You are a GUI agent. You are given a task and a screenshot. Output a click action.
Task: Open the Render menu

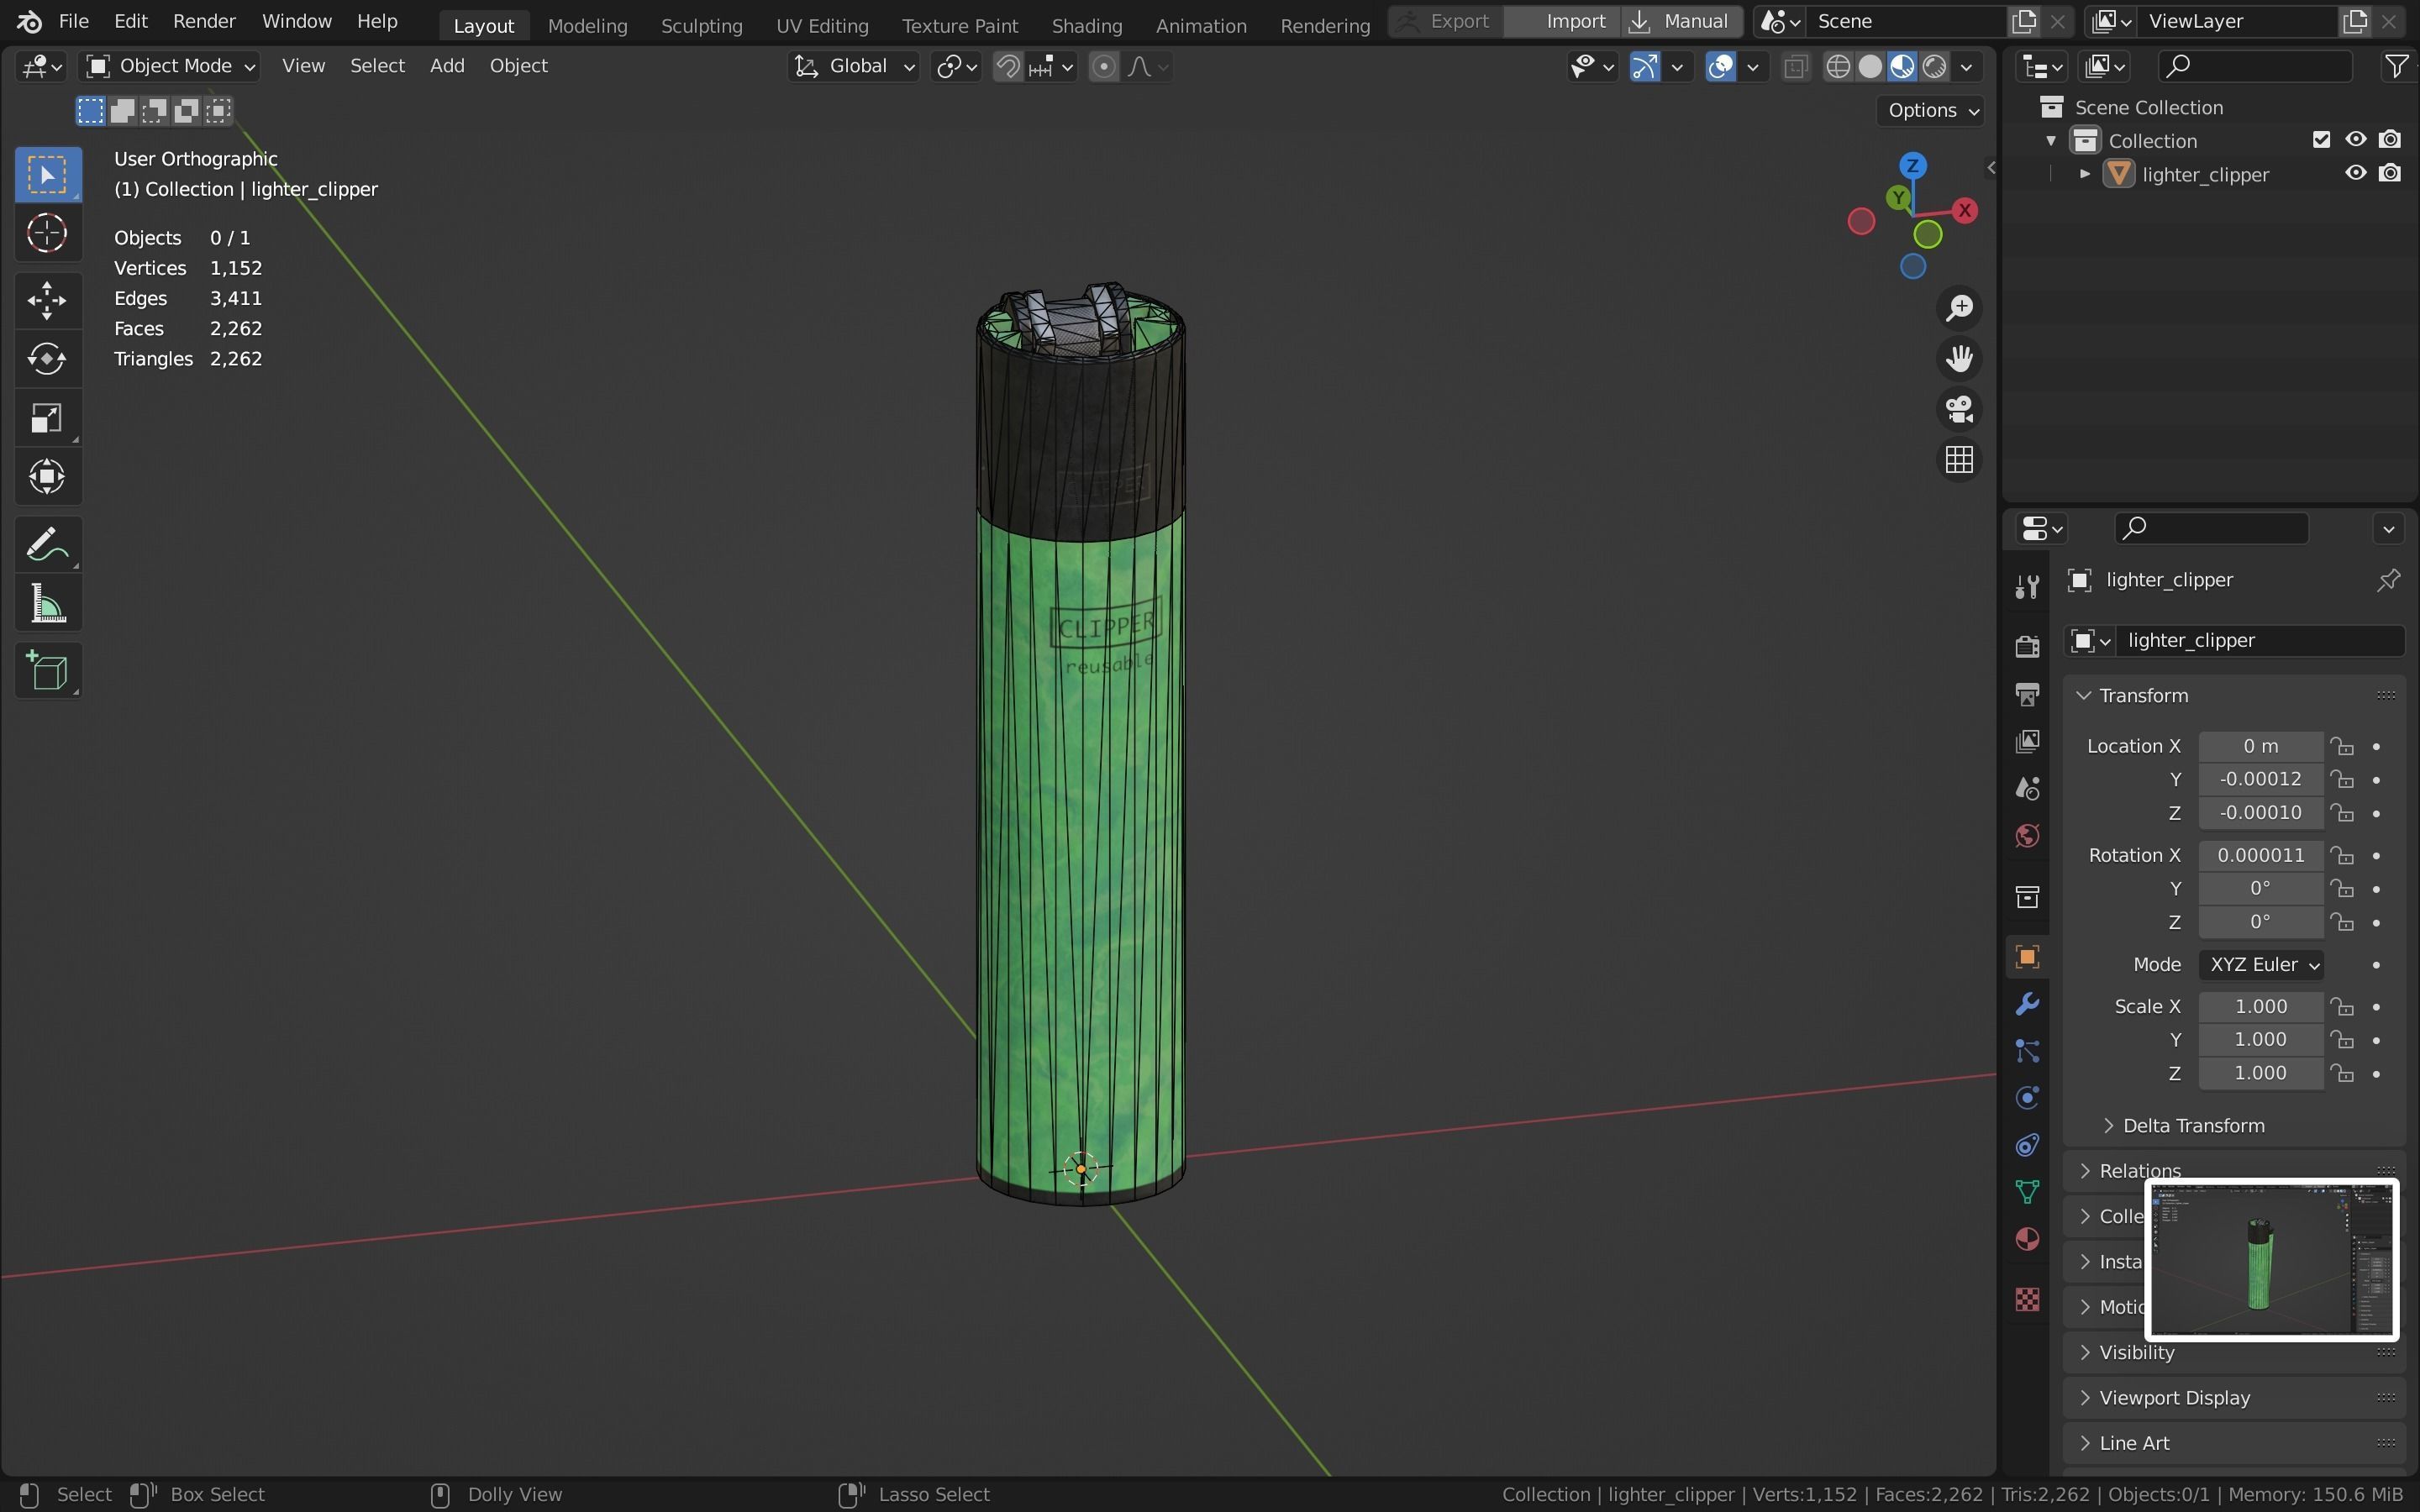pos(204,21)
